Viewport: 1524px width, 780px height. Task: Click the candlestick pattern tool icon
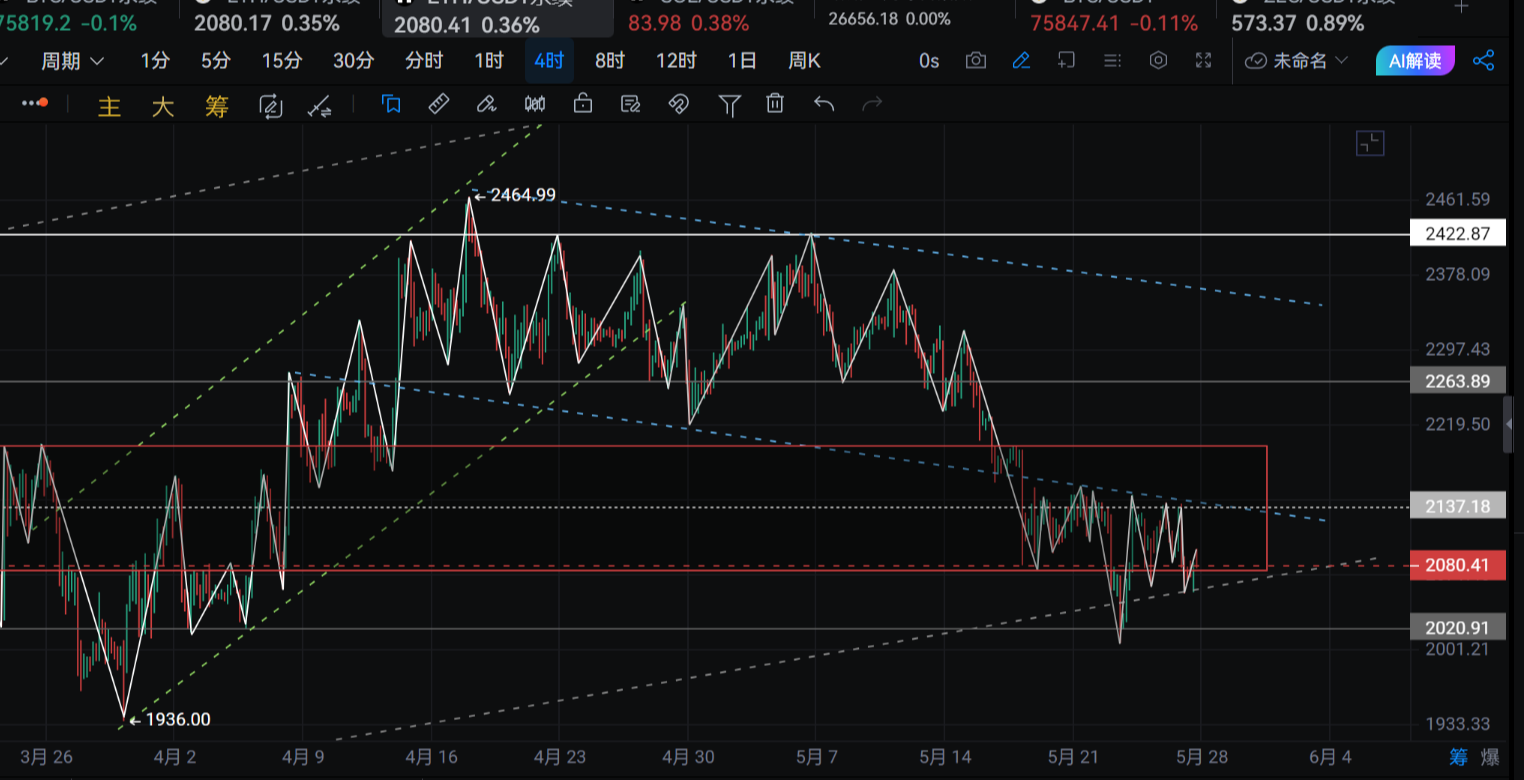point(535,104)
